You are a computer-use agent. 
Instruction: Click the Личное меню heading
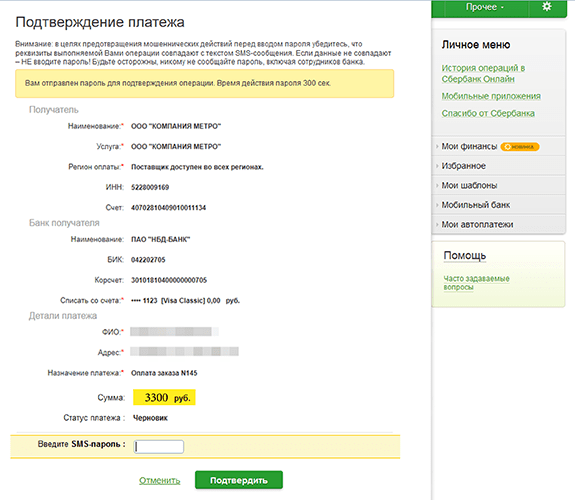coord(476,45)
